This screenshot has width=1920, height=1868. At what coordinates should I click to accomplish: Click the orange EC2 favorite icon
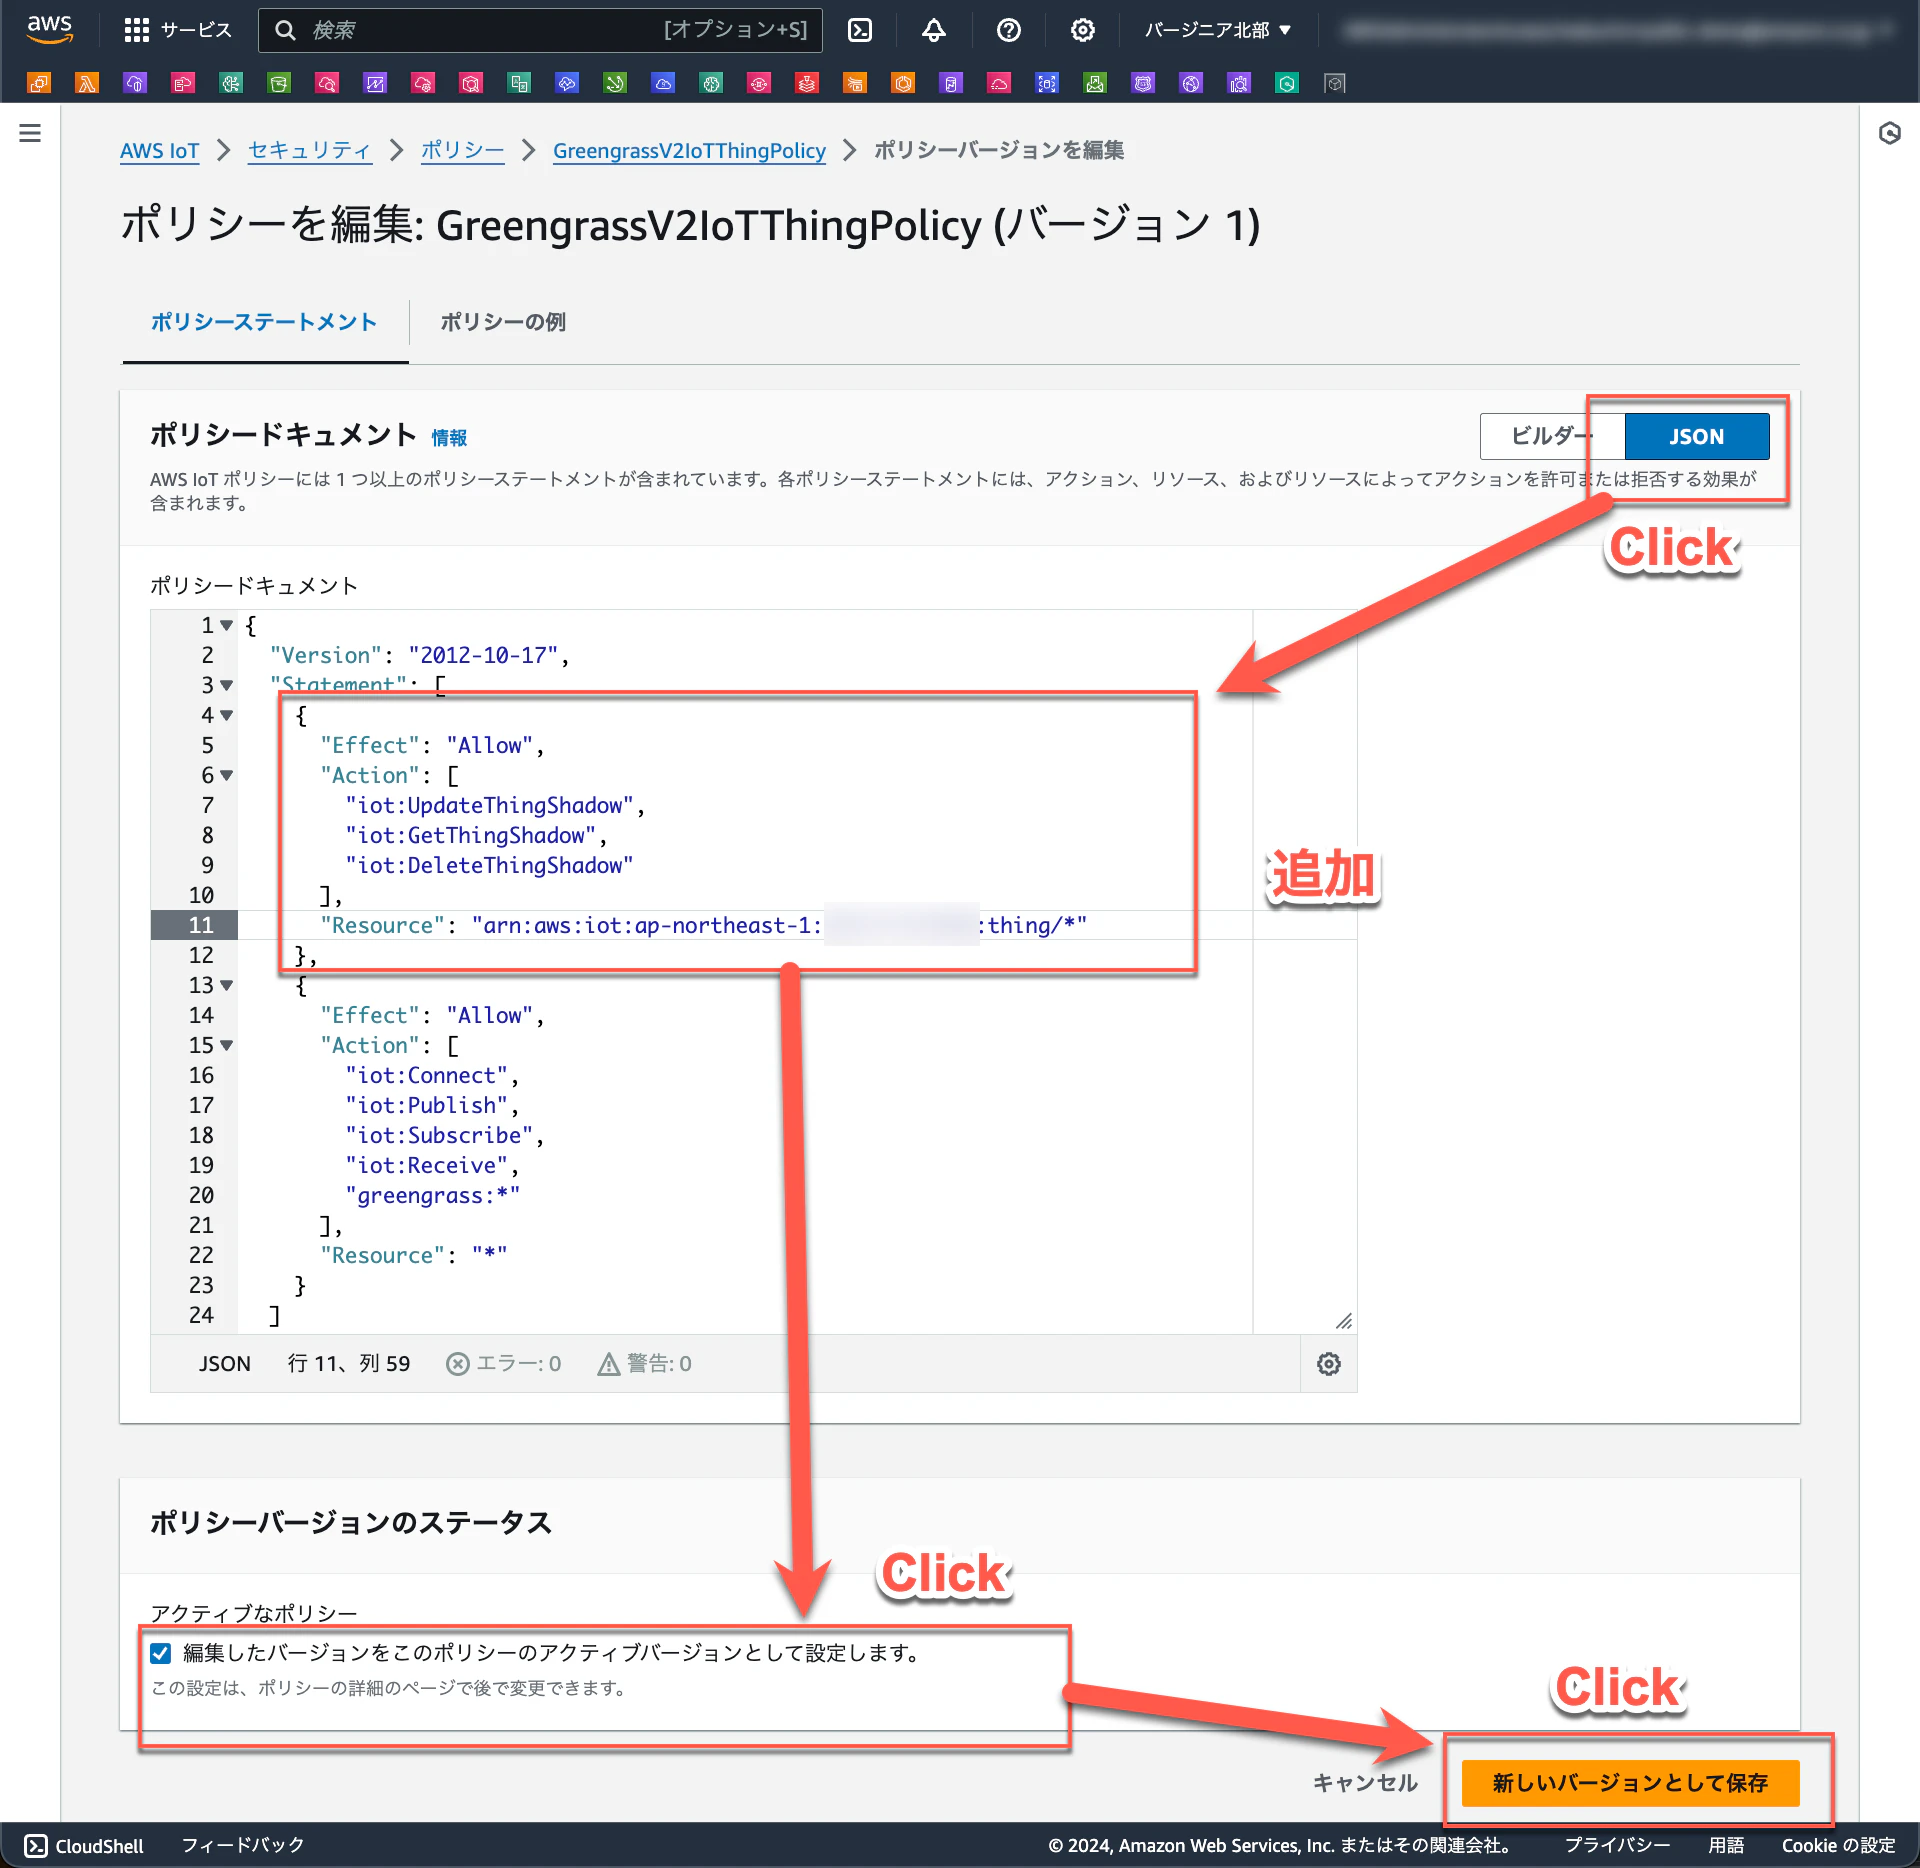pyautogui.click(x=39, y=83)
